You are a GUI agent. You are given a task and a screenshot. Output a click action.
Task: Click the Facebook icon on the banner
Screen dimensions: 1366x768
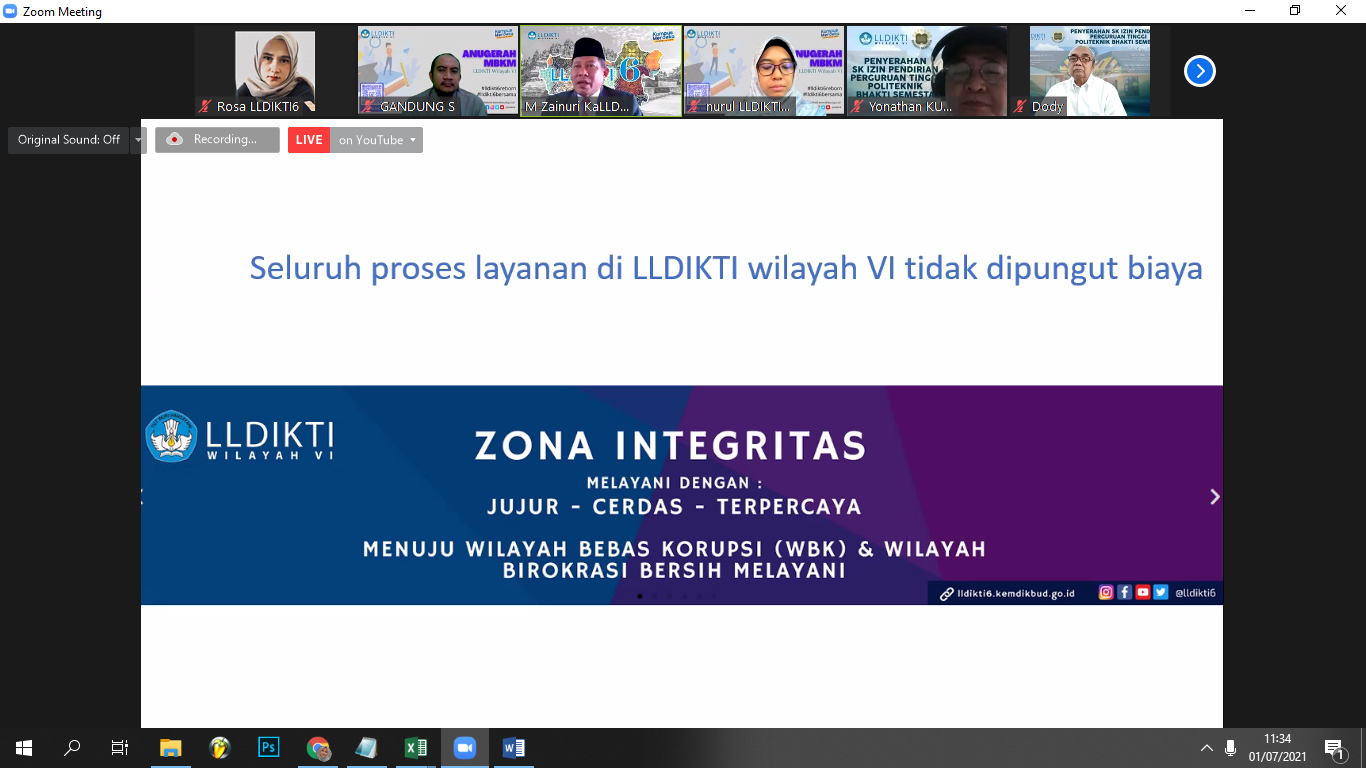[x=1124, y=592]
